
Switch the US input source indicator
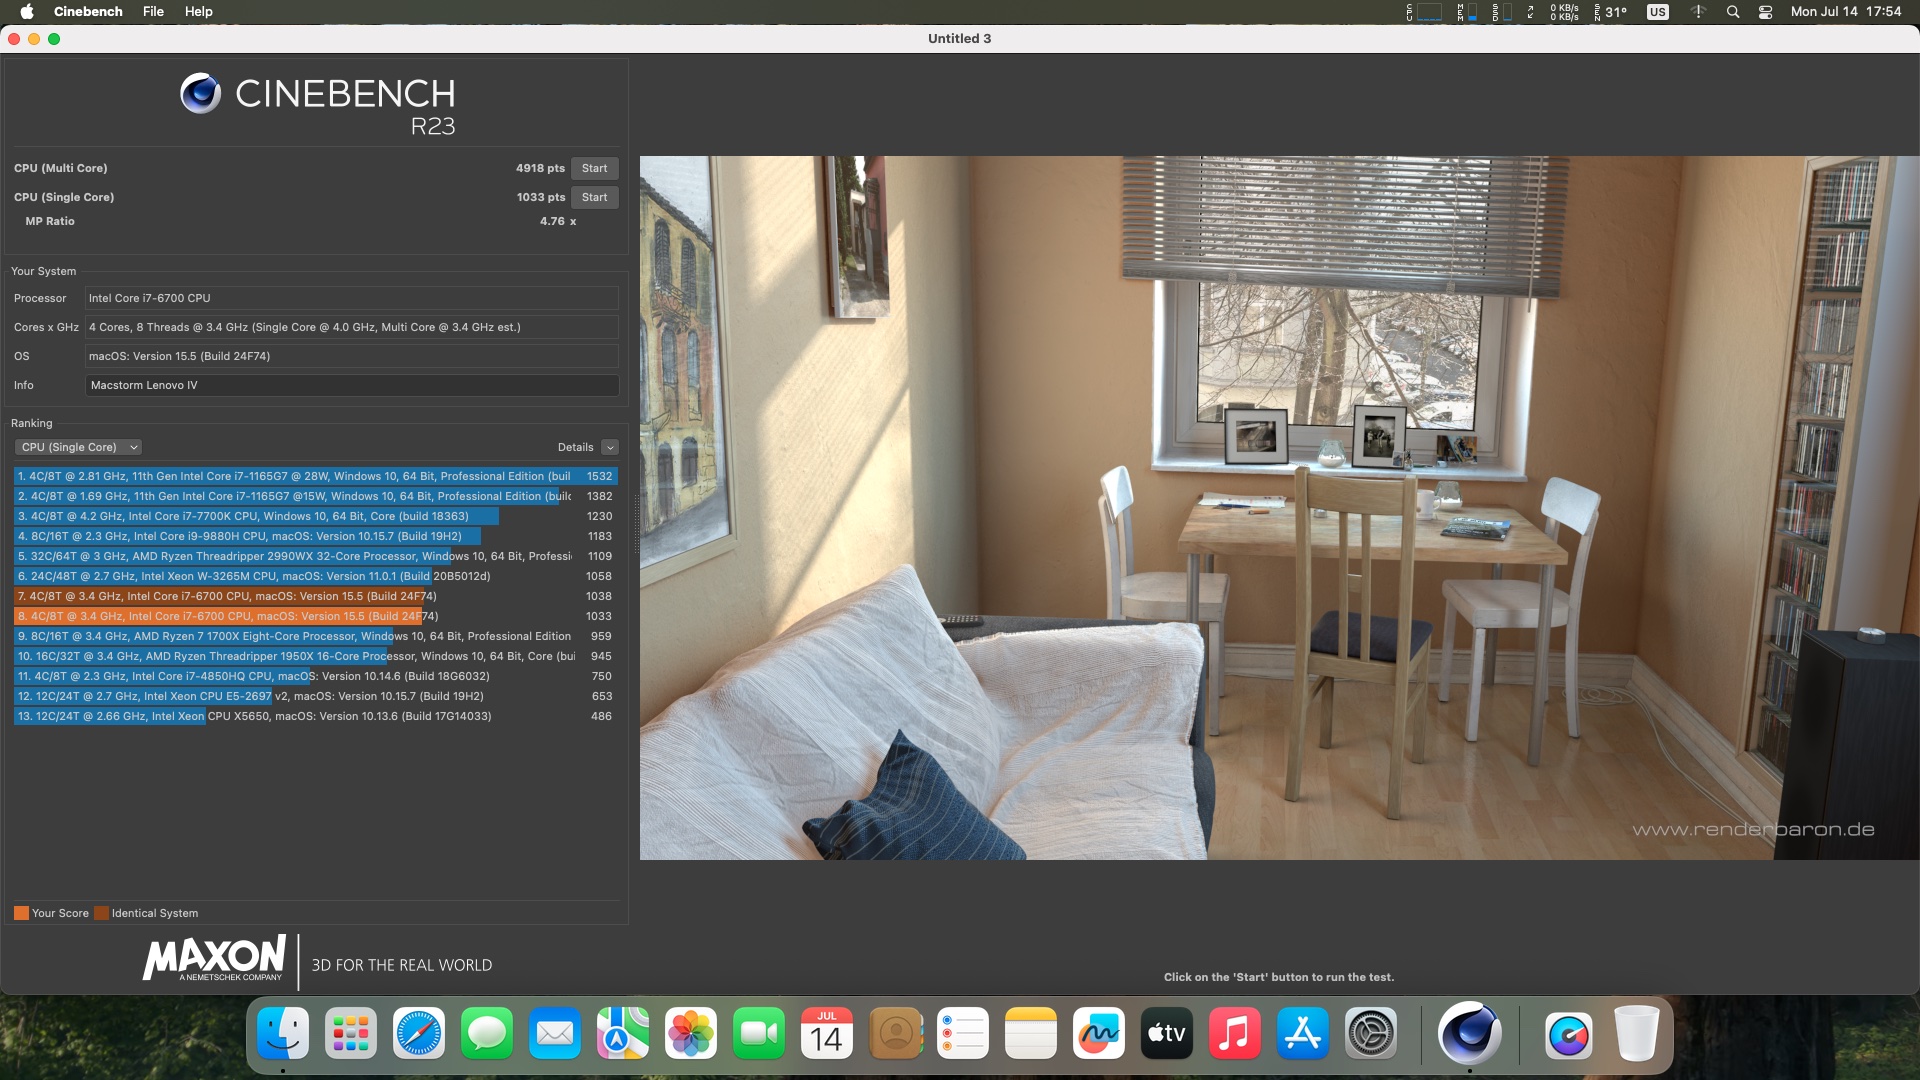1658,12
